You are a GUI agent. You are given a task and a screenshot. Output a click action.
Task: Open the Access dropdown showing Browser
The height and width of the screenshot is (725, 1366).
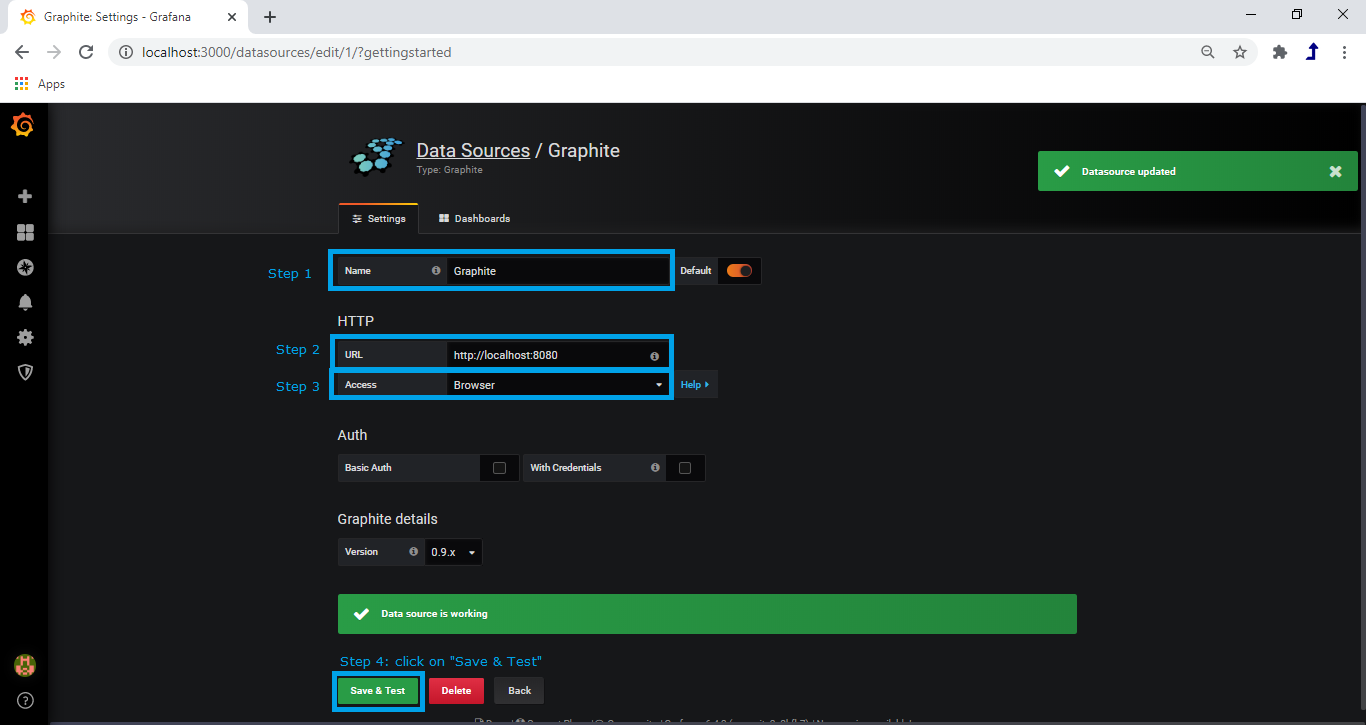pos(557,384)
